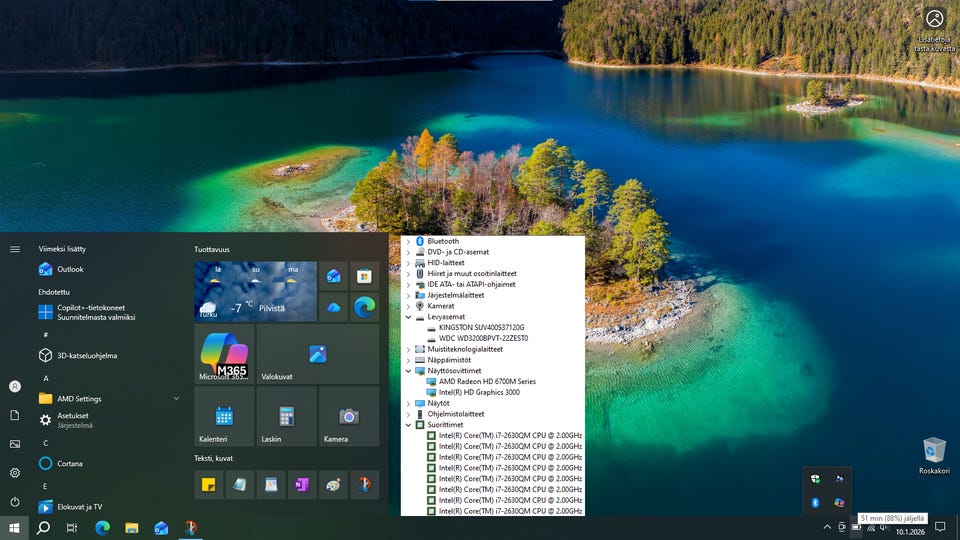
Task: Select the Näppäimistöt device category
Action: 449,360
